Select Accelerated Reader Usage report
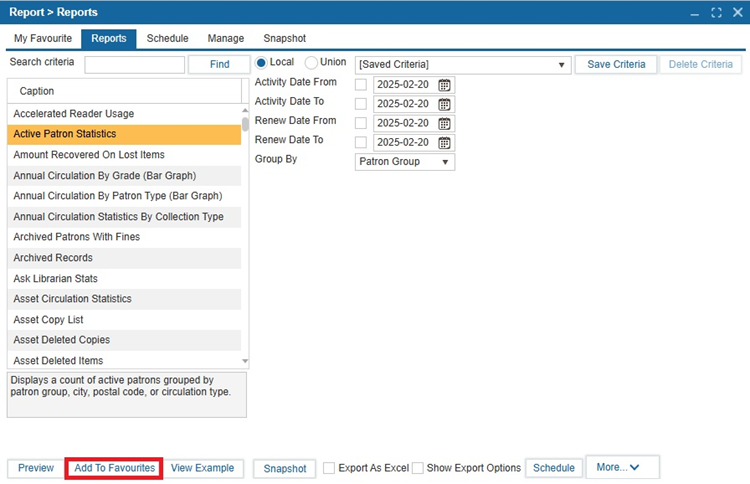 tap(124, 114)
